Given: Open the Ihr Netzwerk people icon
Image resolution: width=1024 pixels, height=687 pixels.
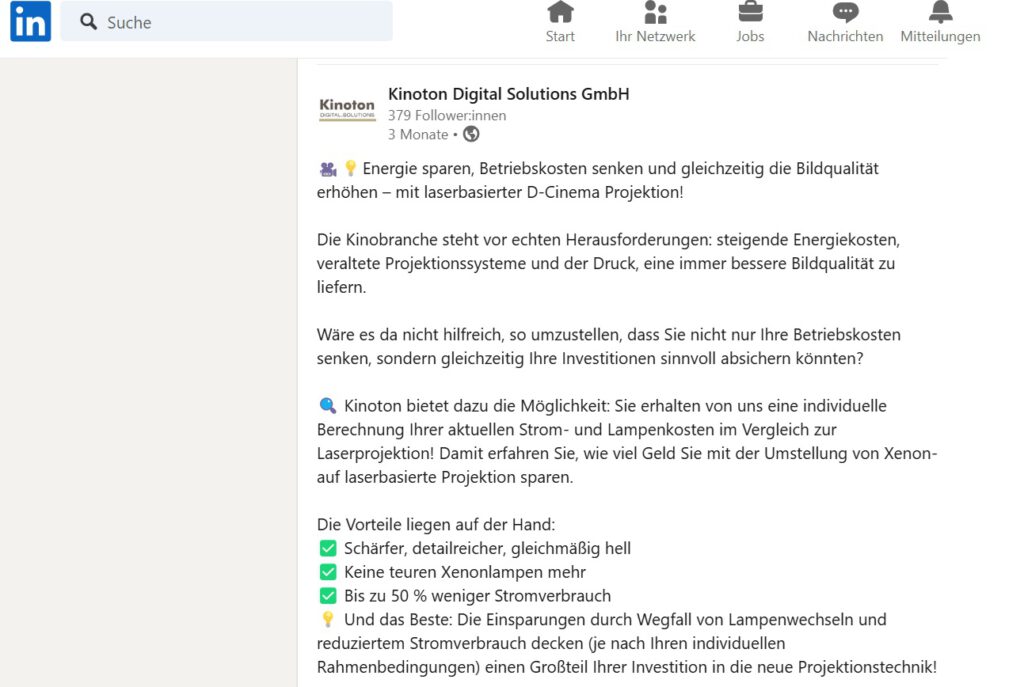Looking at the screenshot, I should 655,12.
